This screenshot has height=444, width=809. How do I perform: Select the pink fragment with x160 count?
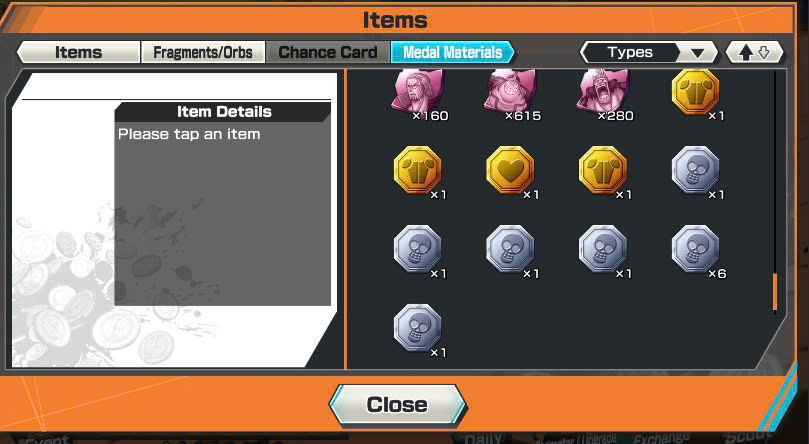point(417,92)
